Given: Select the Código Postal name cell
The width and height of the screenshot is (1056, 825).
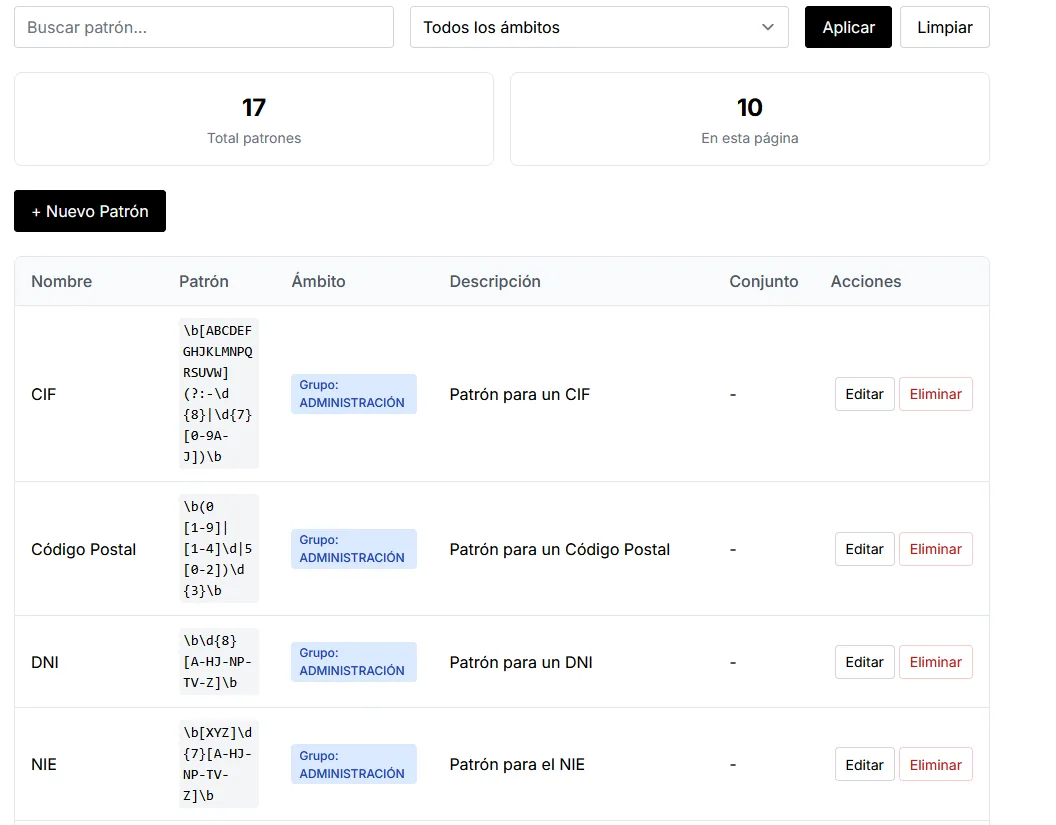Looking at the screenshot, I should tap(84, 550).
